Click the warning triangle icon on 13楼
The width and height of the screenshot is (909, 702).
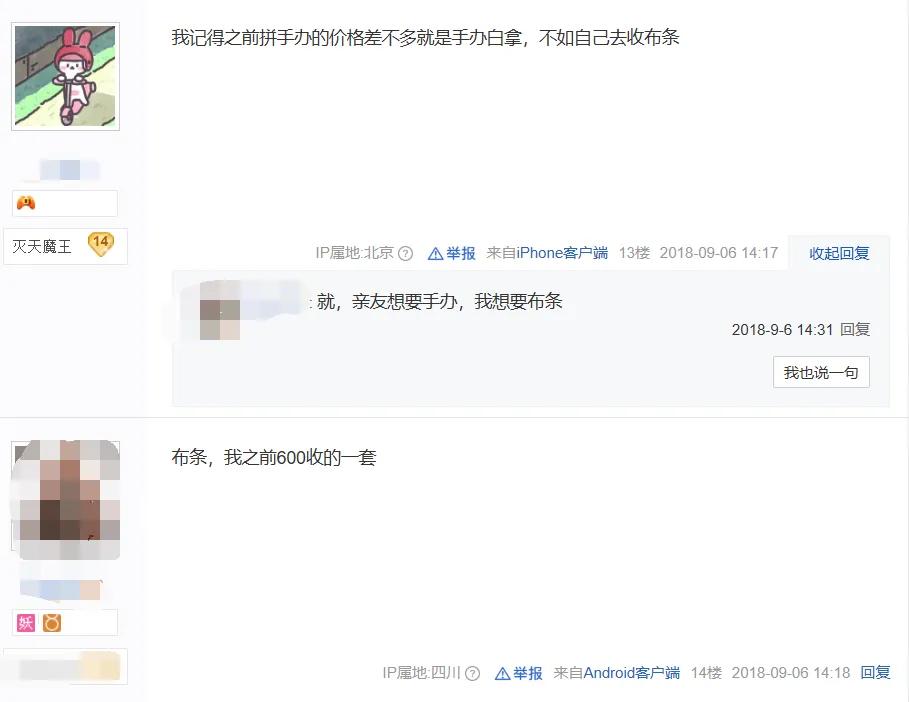[435, 254]
